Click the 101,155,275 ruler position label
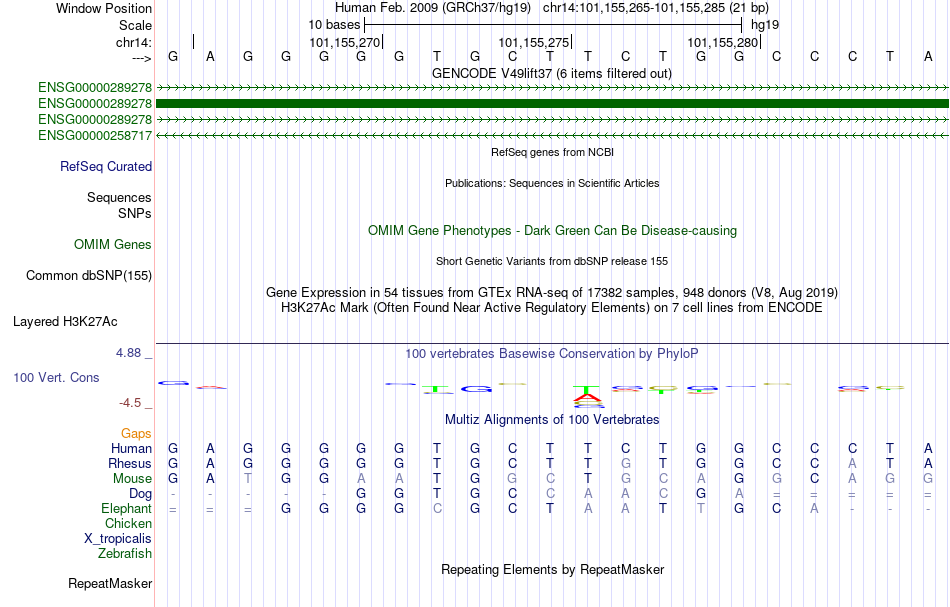Screen dimensions: 950x607 (533, 42)
